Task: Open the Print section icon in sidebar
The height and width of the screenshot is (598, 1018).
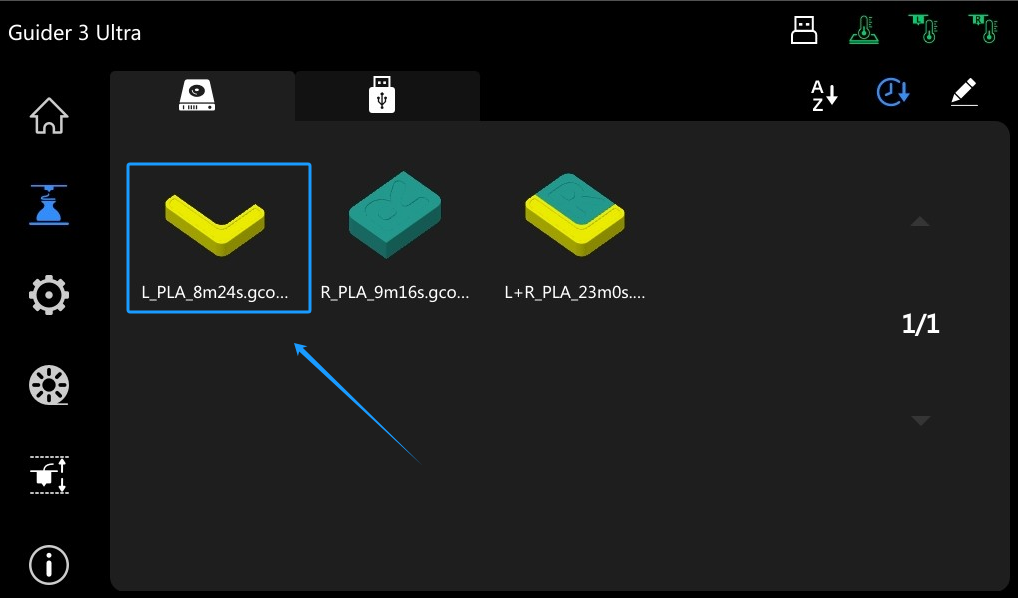Action: tap(49, 205)
